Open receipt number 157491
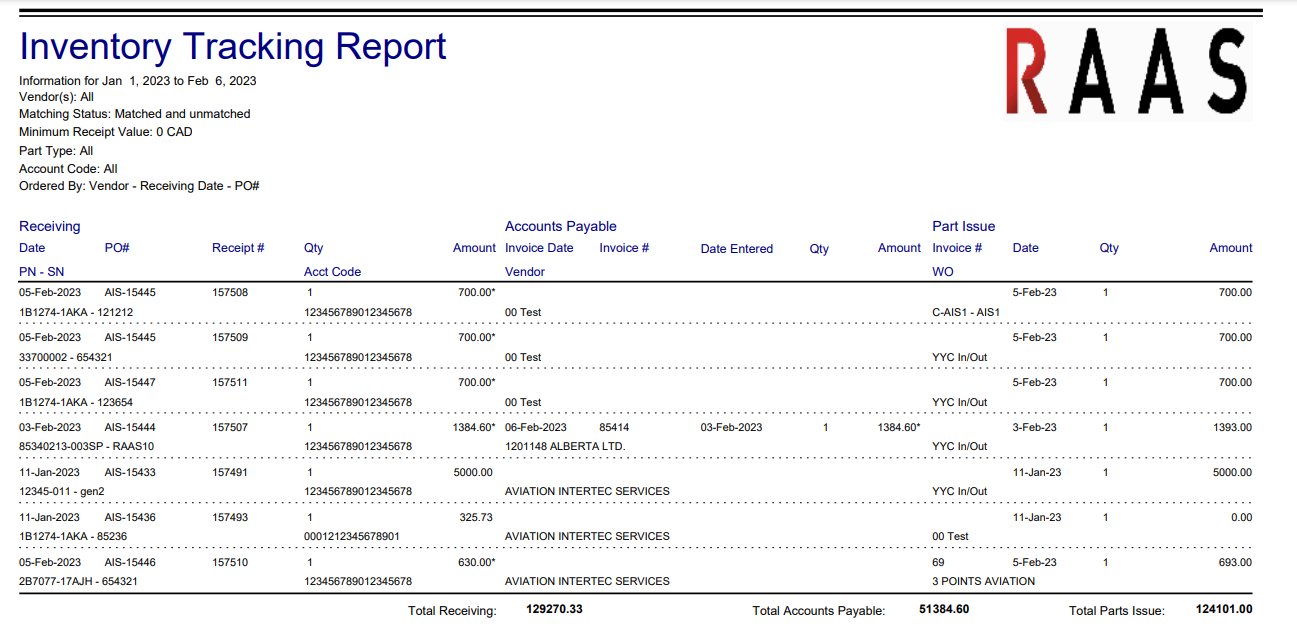Screen dimensions: 1297x630 (x=230, y=472)
